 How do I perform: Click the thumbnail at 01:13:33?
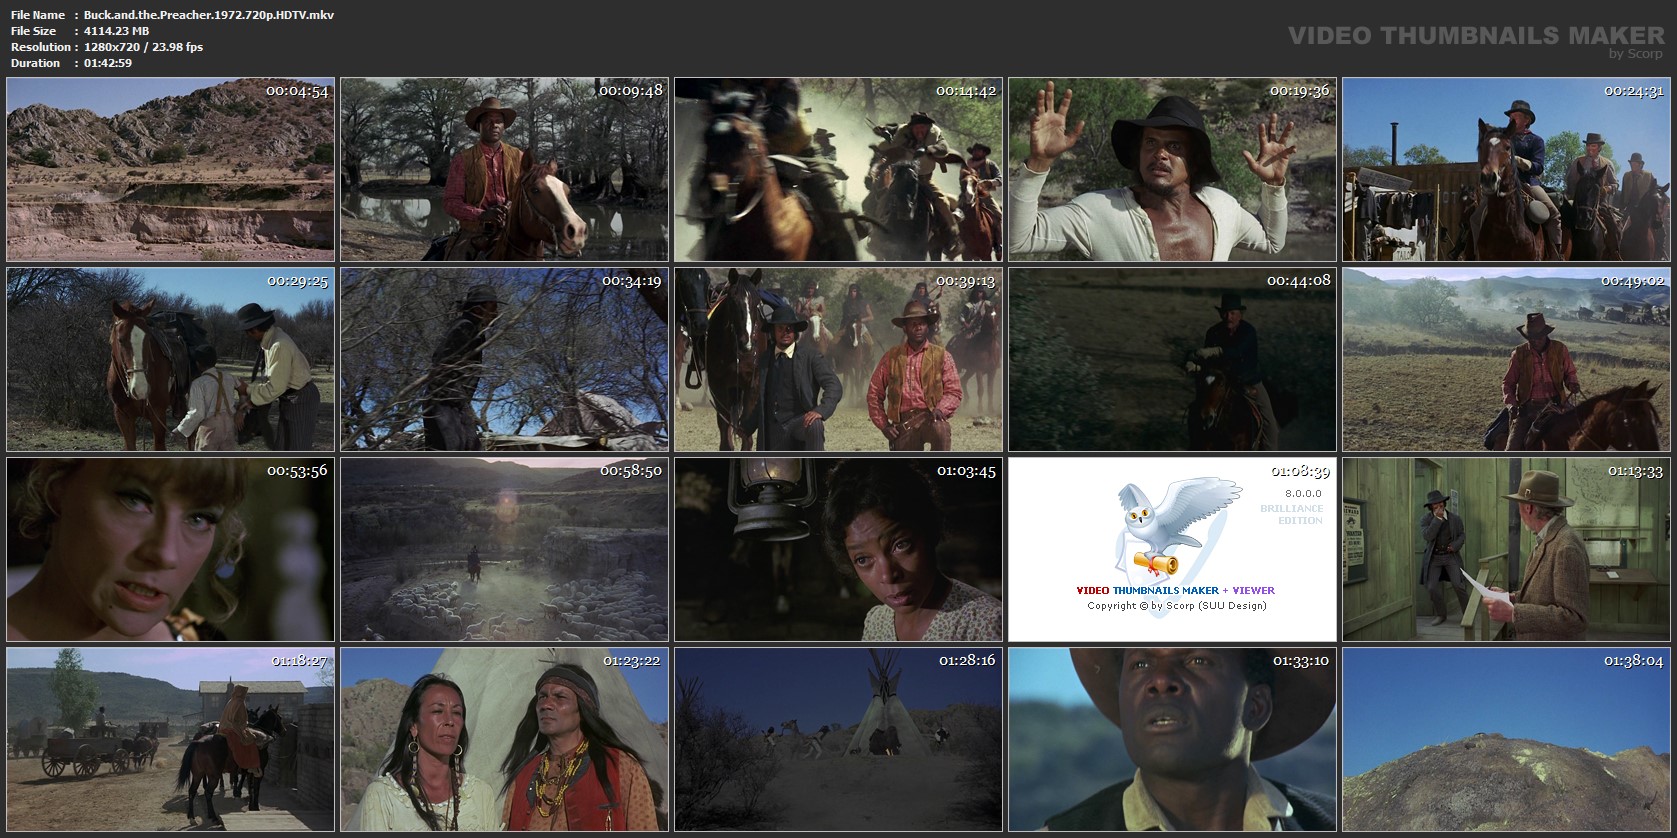1506,549
